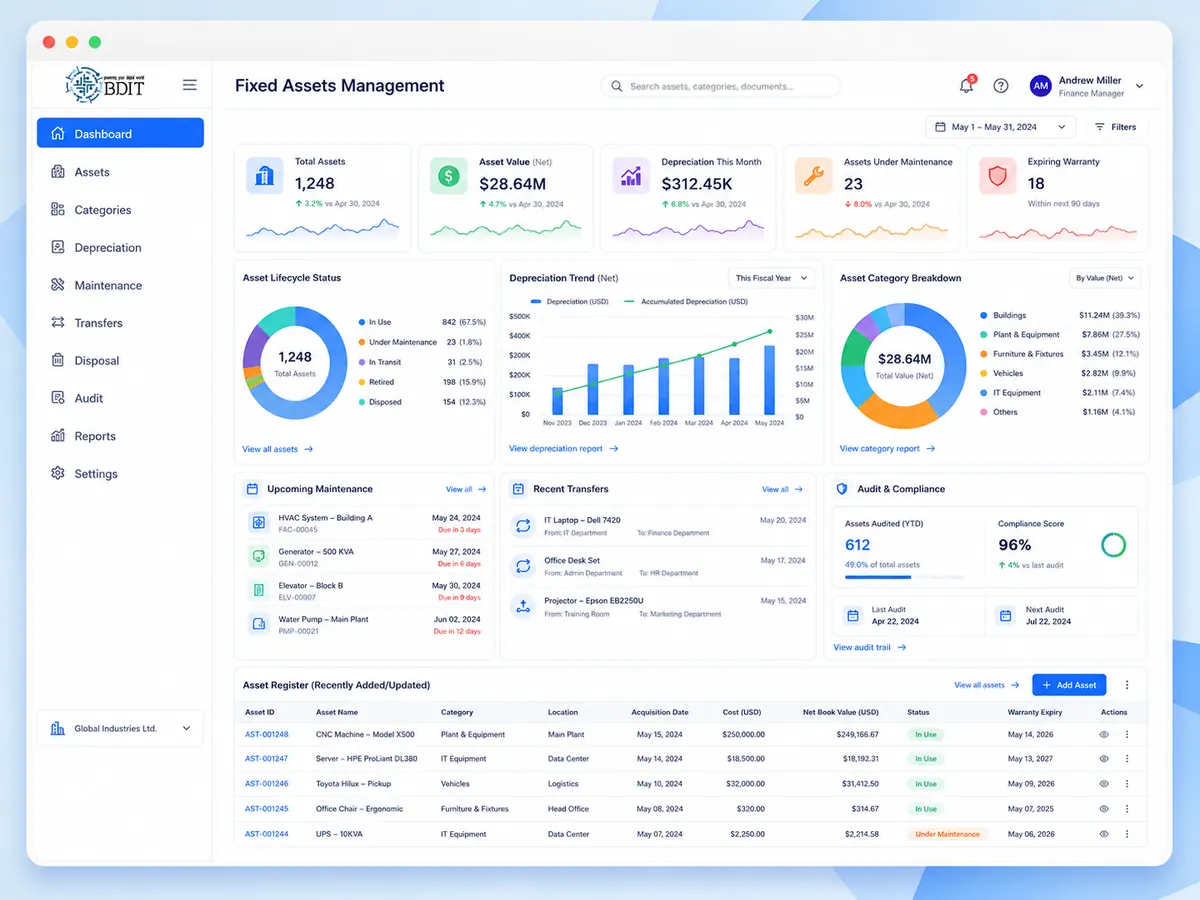Open the Filters button
Image resolution: width=1200 pixels, height=900 pixels.
coord(1116,127)
